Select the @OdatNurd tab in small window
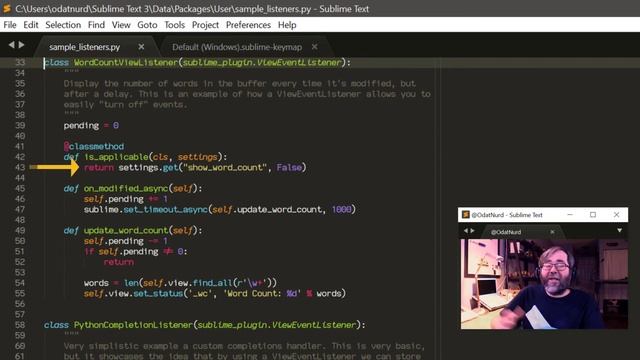This screenshot has width=640, height=360. (x=506, y=232)
